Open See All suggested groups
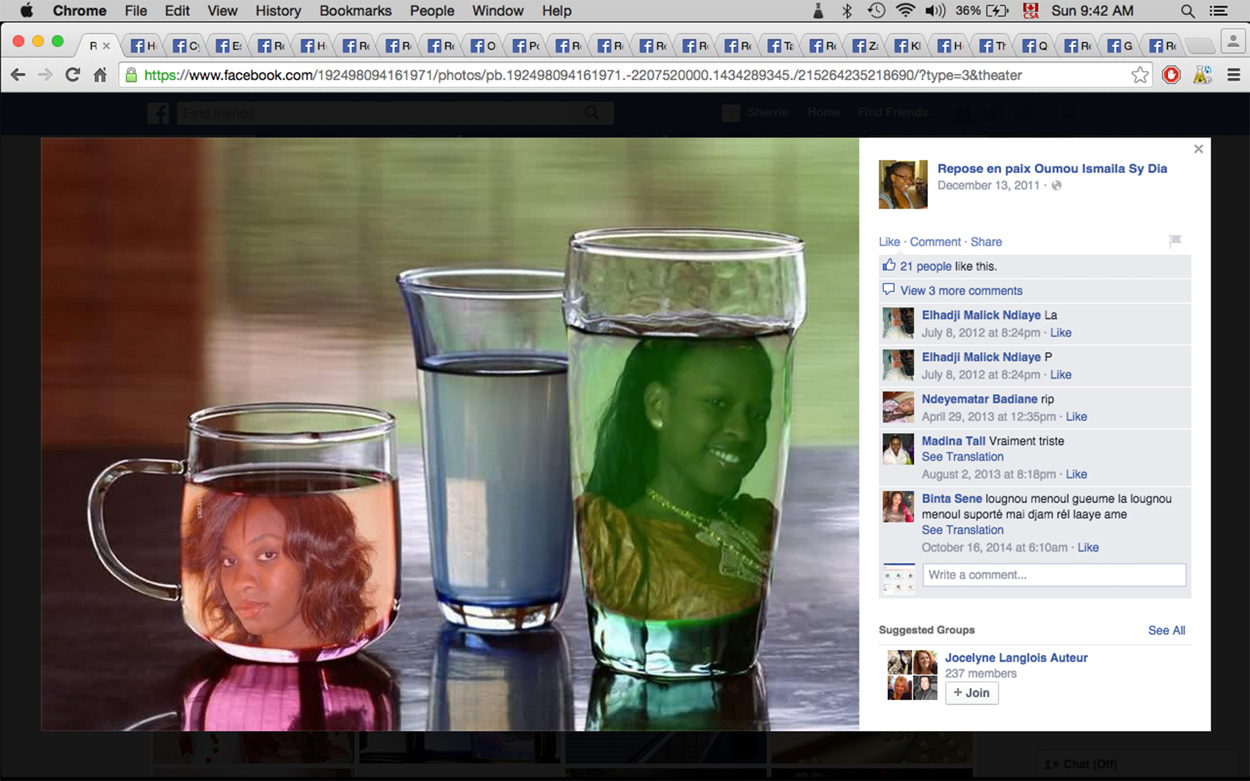Screen dimensions: 1250x781 click(1166, 630)
